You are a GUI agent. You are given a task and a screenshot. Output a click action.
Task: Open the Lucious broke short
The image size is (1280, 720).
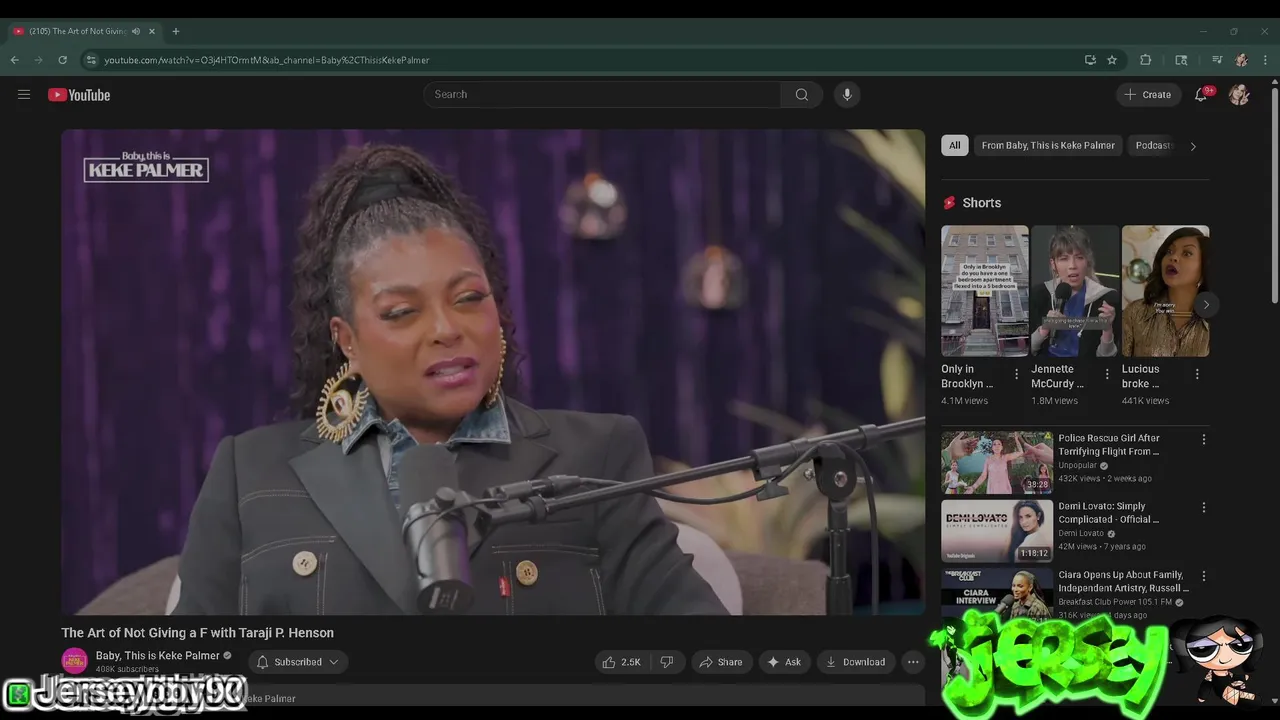1165,291
